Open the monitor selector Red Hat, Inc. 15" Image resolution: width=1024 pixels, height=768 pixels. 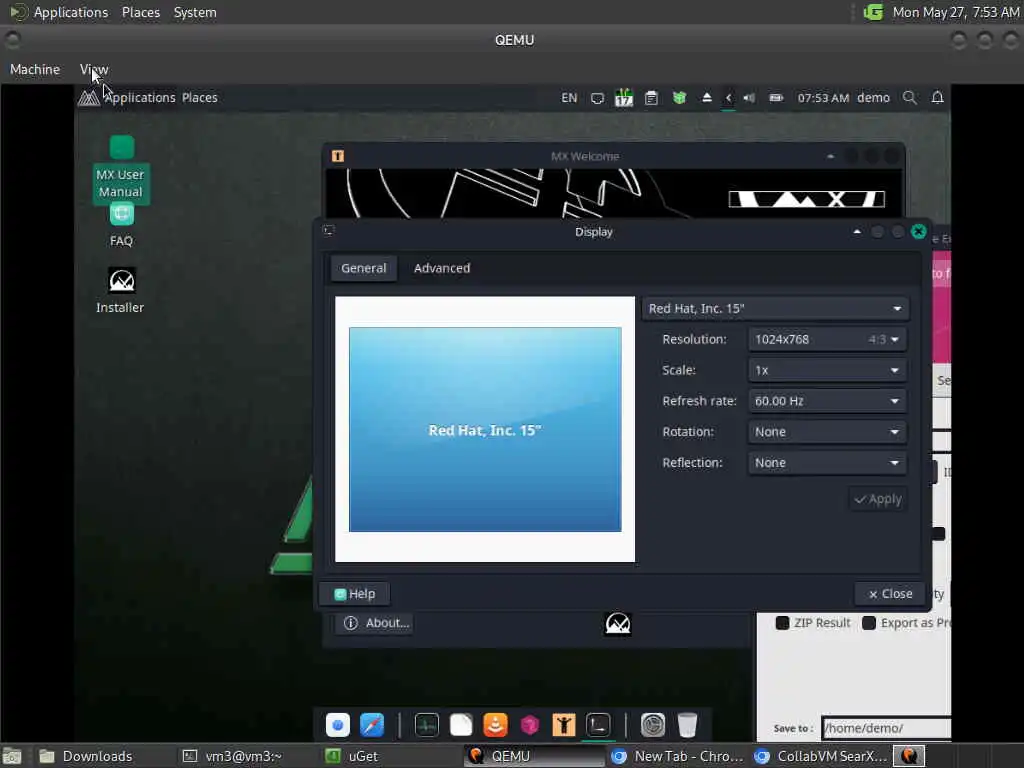(x=775, y=308)
